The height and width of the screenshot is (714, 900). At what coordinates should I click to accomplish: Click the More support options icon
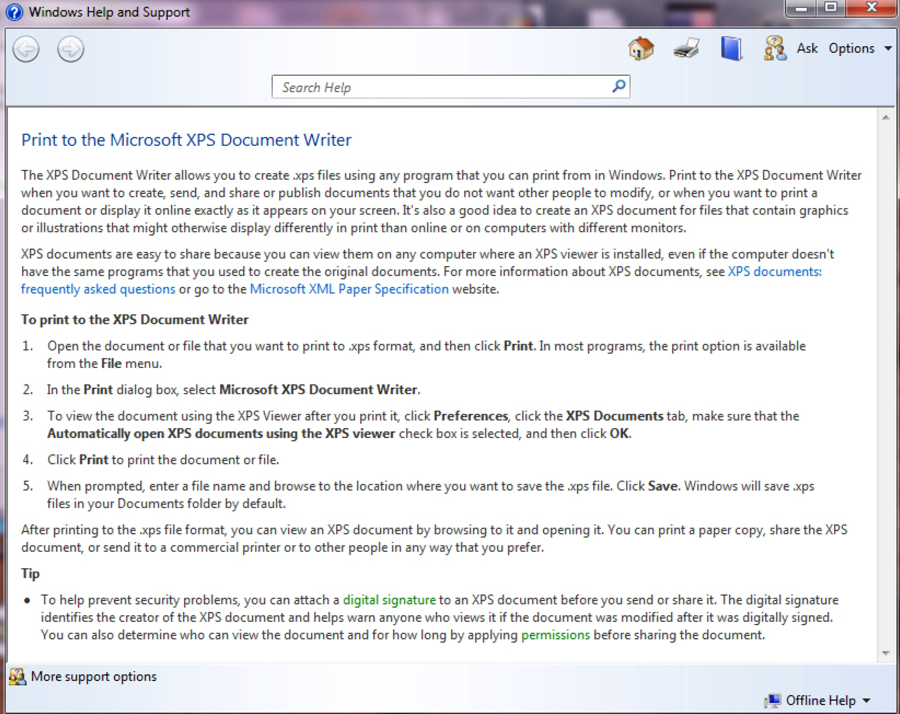tap(17, 677)
